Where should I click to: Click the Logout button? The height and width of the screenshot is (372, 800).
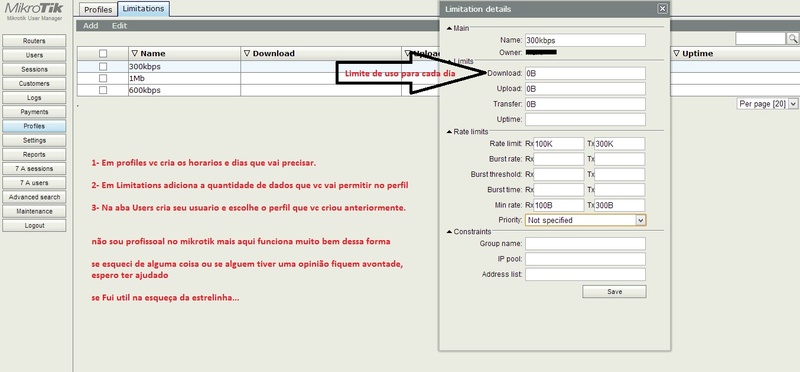[x=34, y=225]
